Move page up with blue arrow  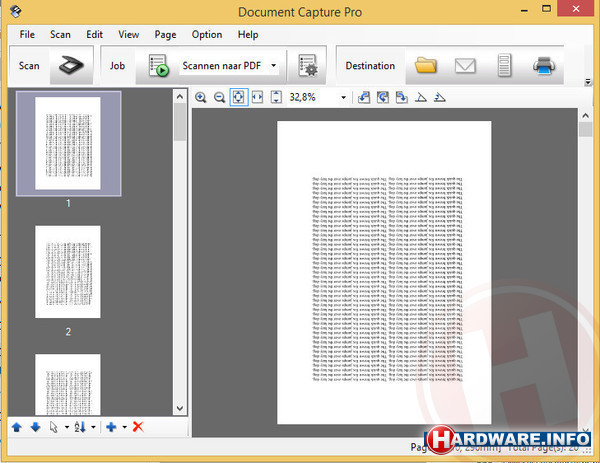[17, 427]
